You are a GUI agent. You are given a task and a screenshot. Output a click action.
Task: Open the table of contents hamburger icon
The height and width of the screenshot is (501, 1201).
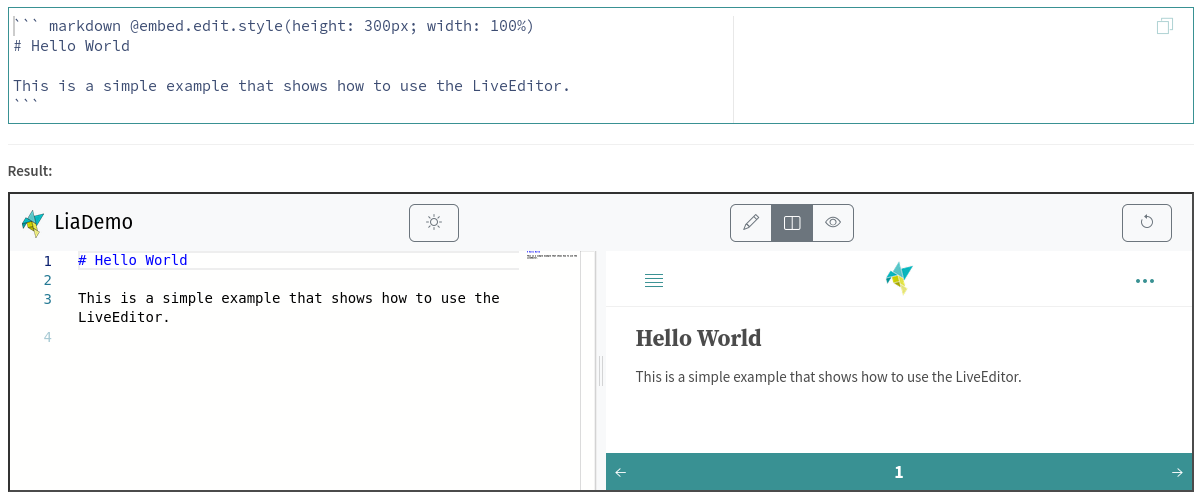[654, 281]
